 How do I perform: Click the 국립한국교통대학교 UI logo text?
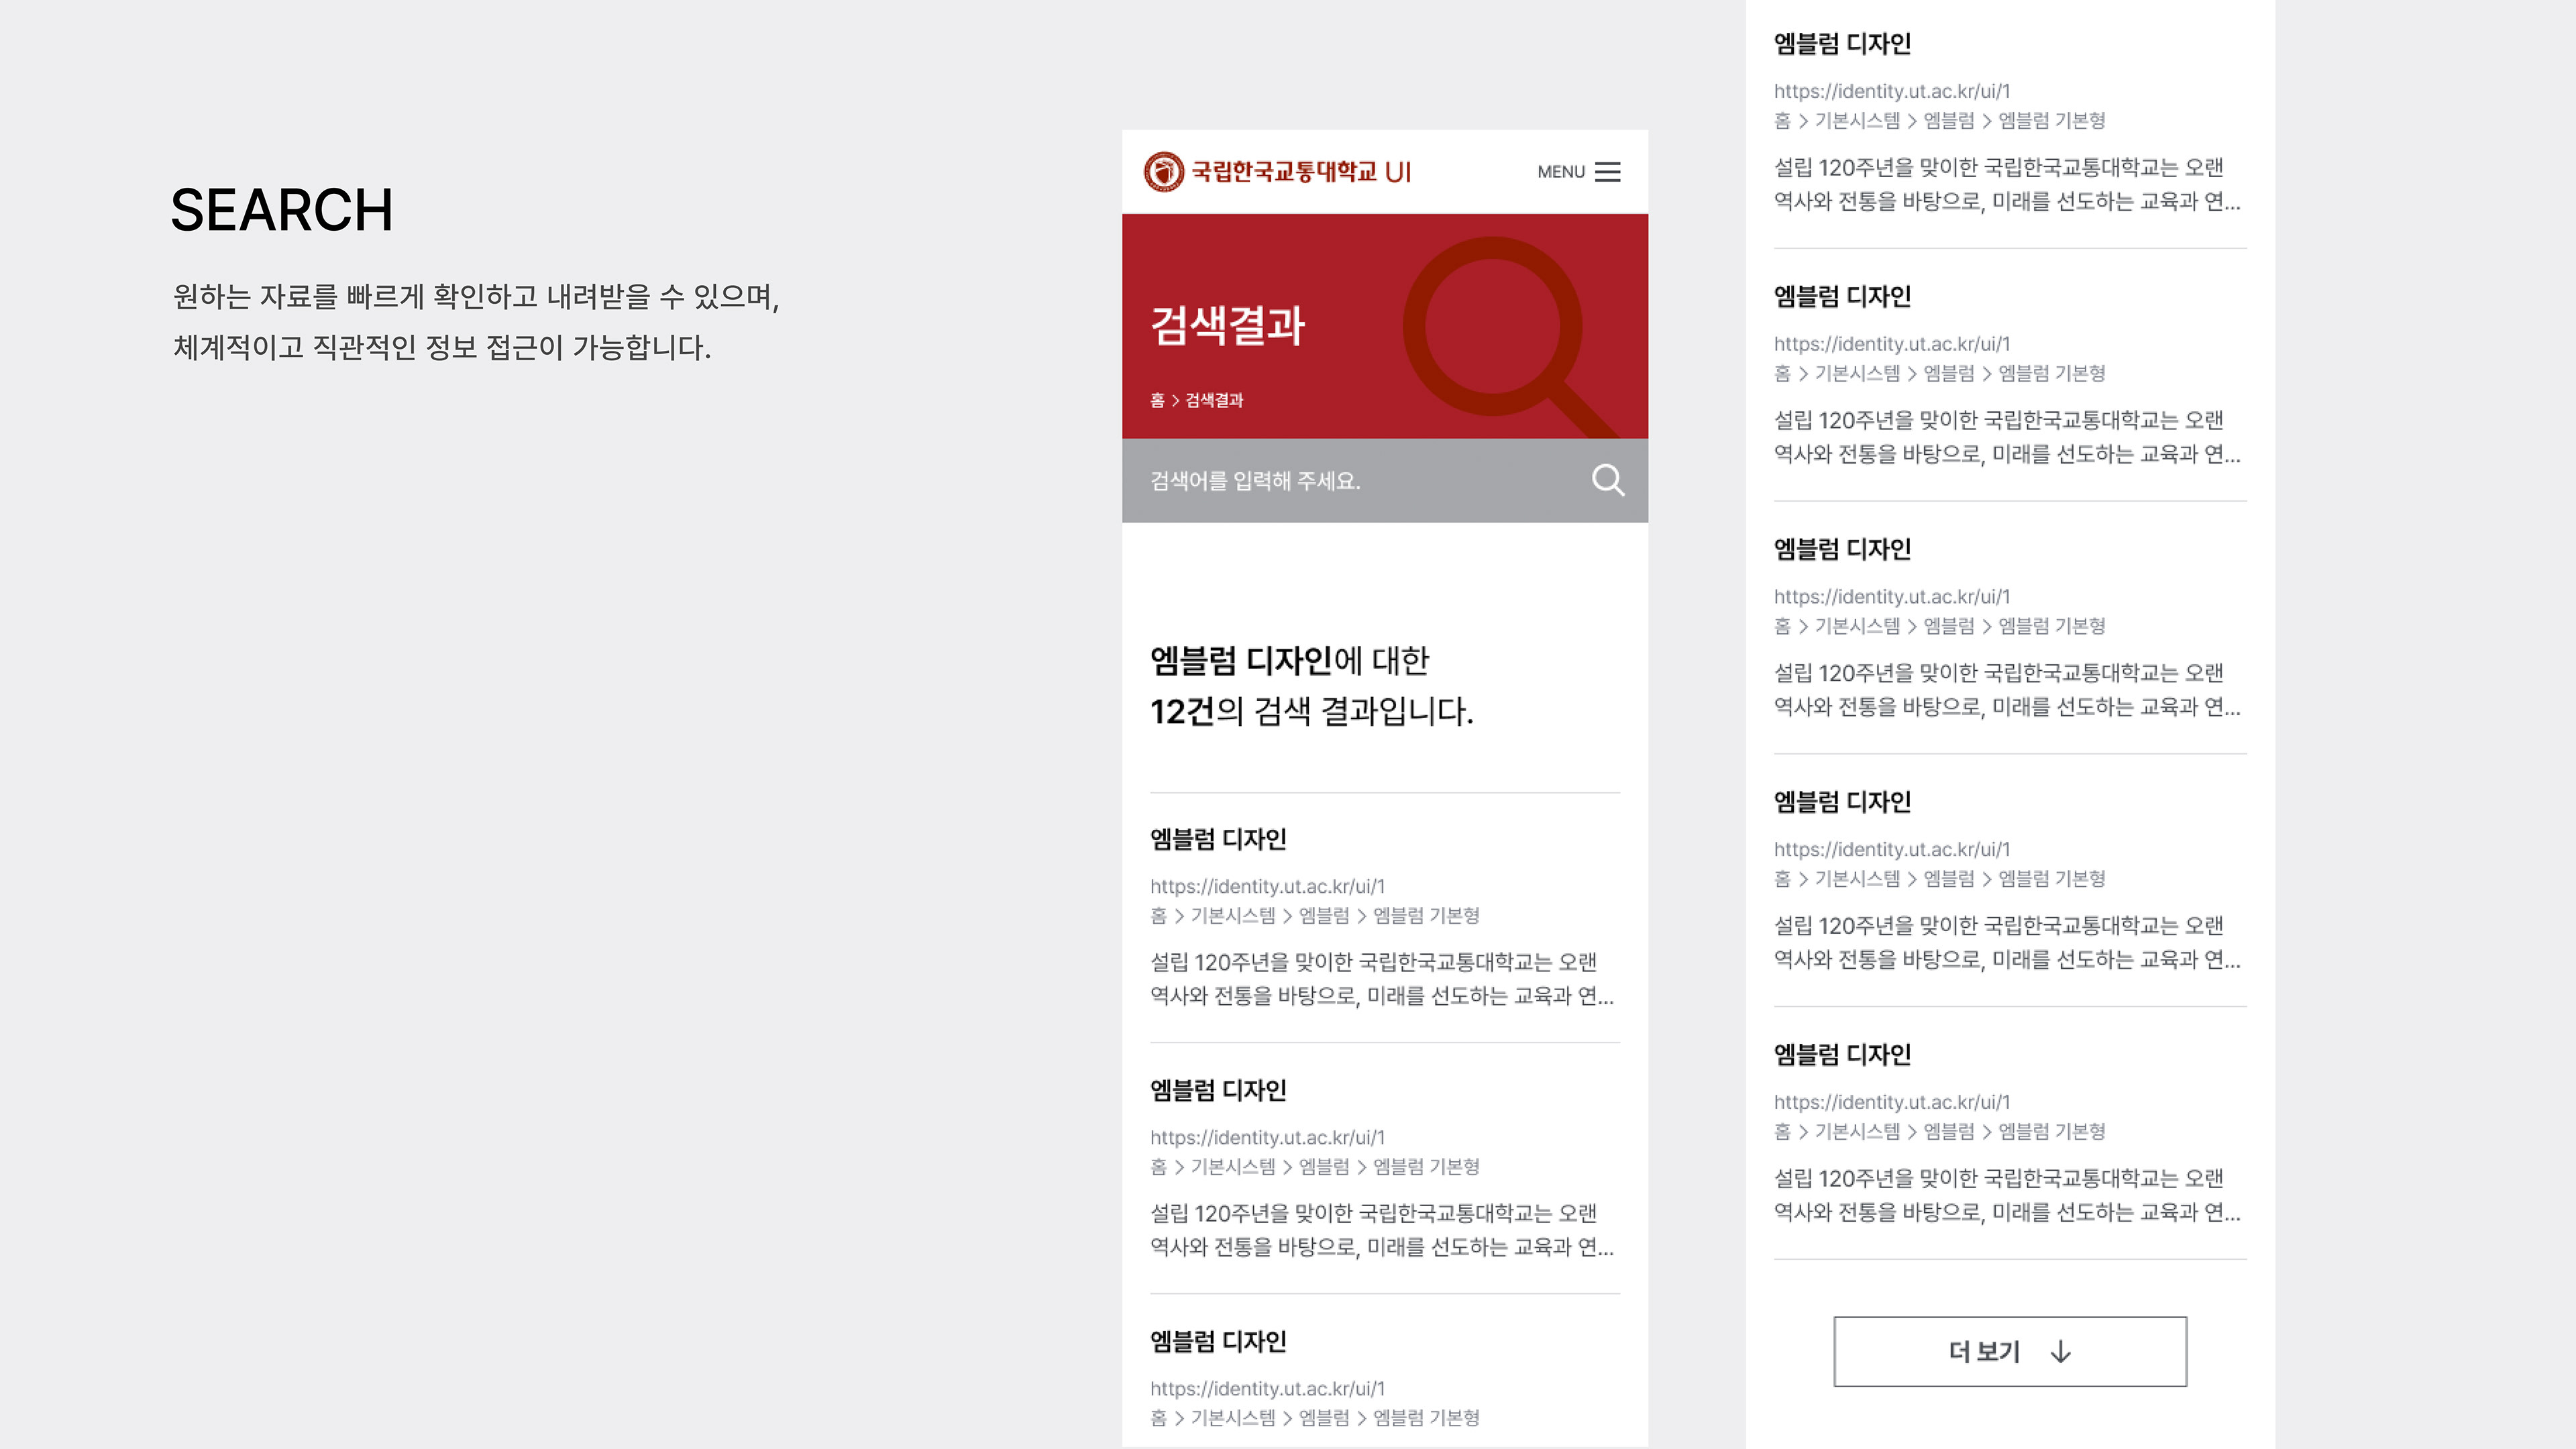[1301, 172]
